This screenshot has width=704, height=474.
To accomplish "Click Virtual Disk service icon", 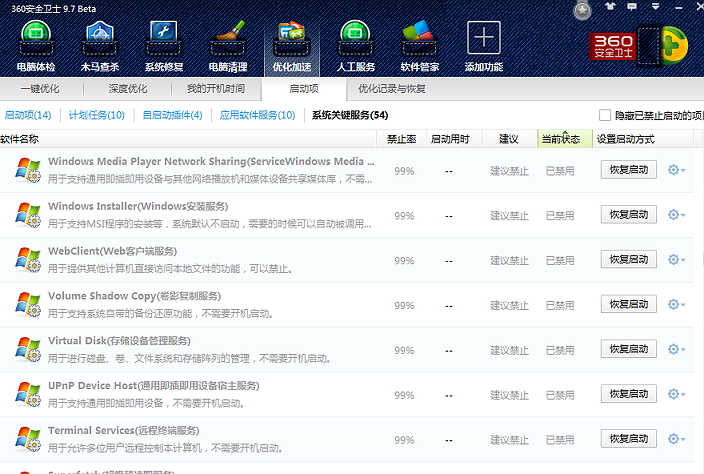I will 28,350.
